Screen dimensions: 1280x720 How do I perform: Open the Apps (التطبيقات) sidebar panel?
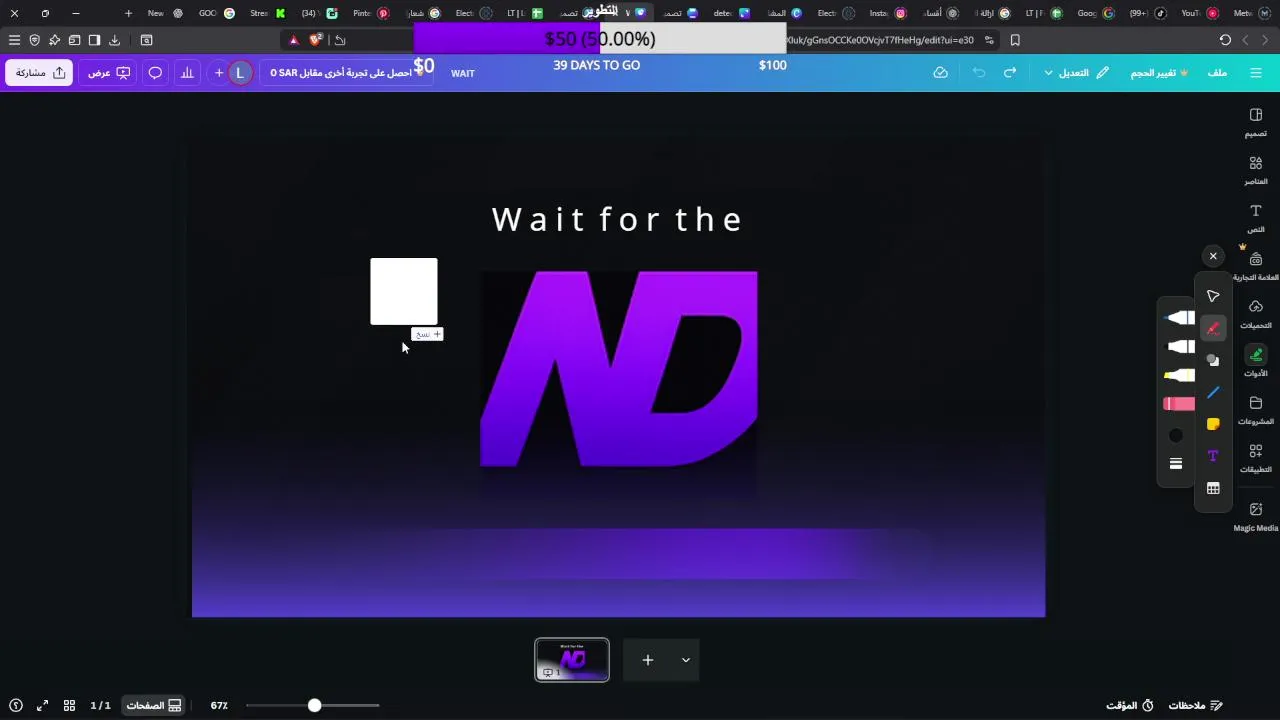1255,458
